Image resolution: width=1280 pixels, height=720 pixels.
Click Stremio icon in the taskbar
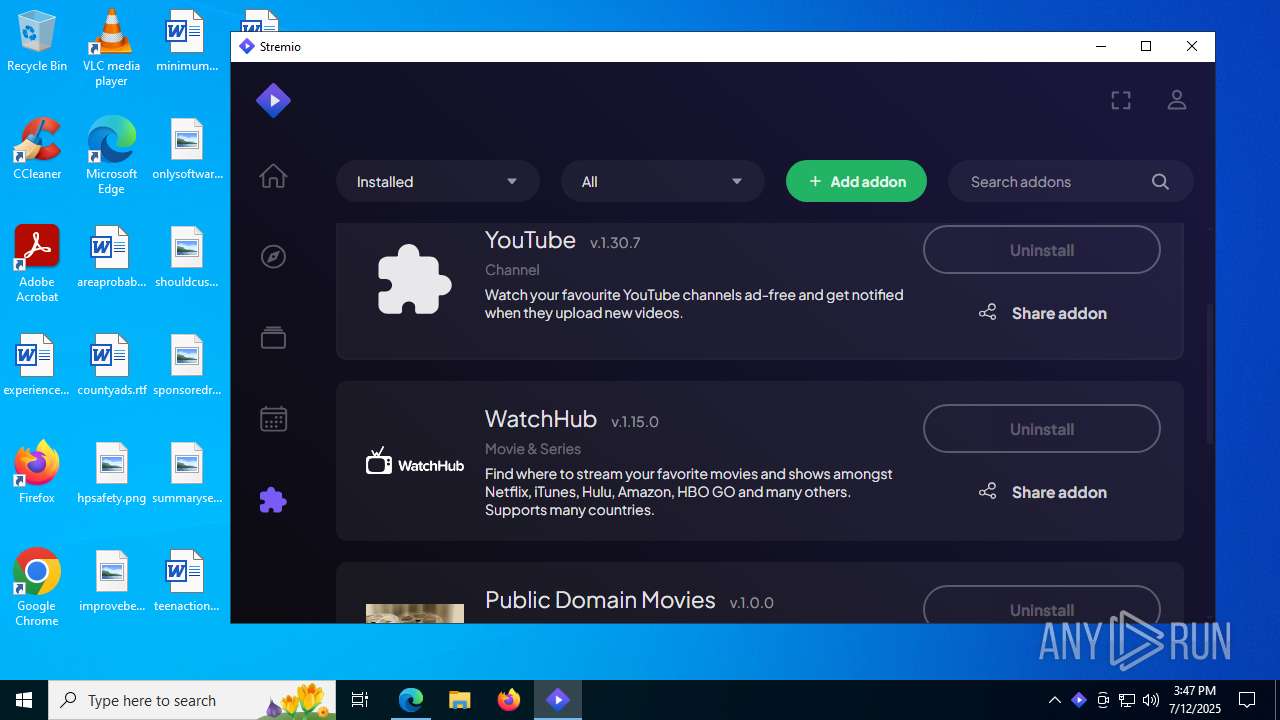[x=558, y=700]
